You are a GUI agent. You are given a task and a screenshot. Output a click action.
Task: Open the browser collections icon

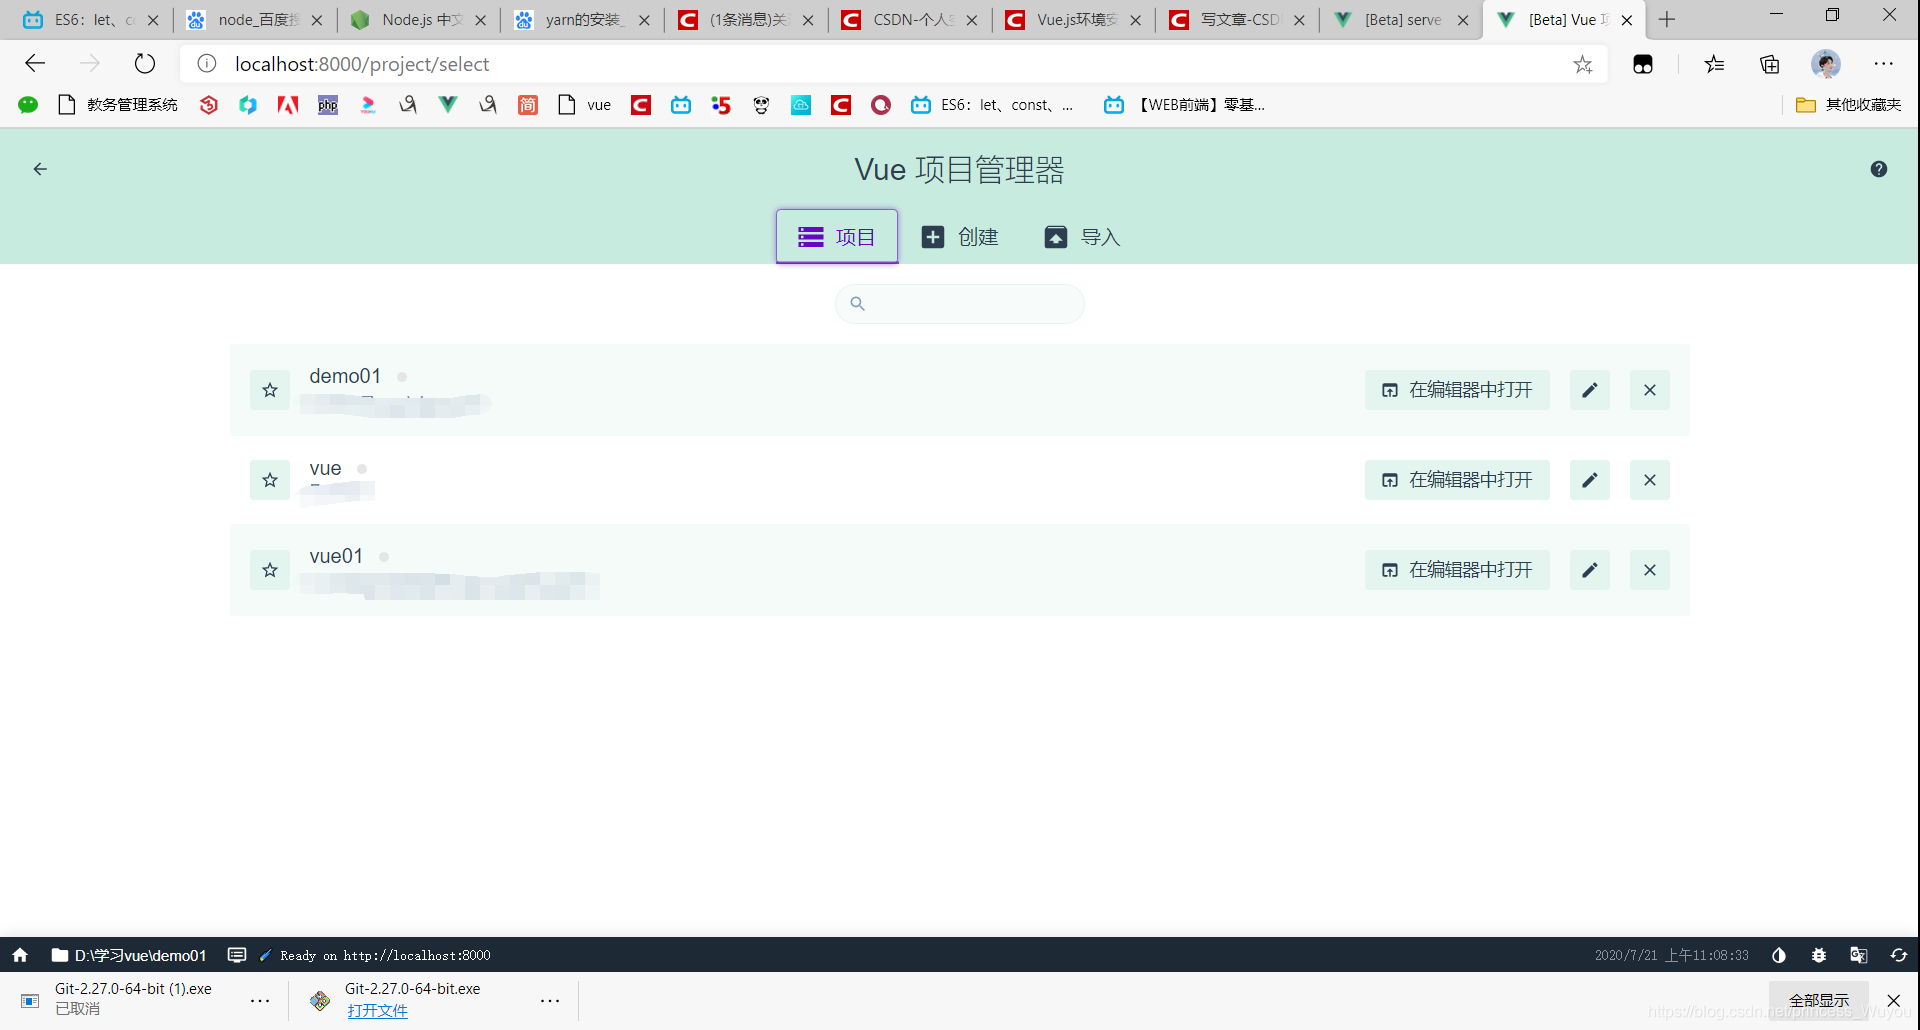tap(1770, 64)
